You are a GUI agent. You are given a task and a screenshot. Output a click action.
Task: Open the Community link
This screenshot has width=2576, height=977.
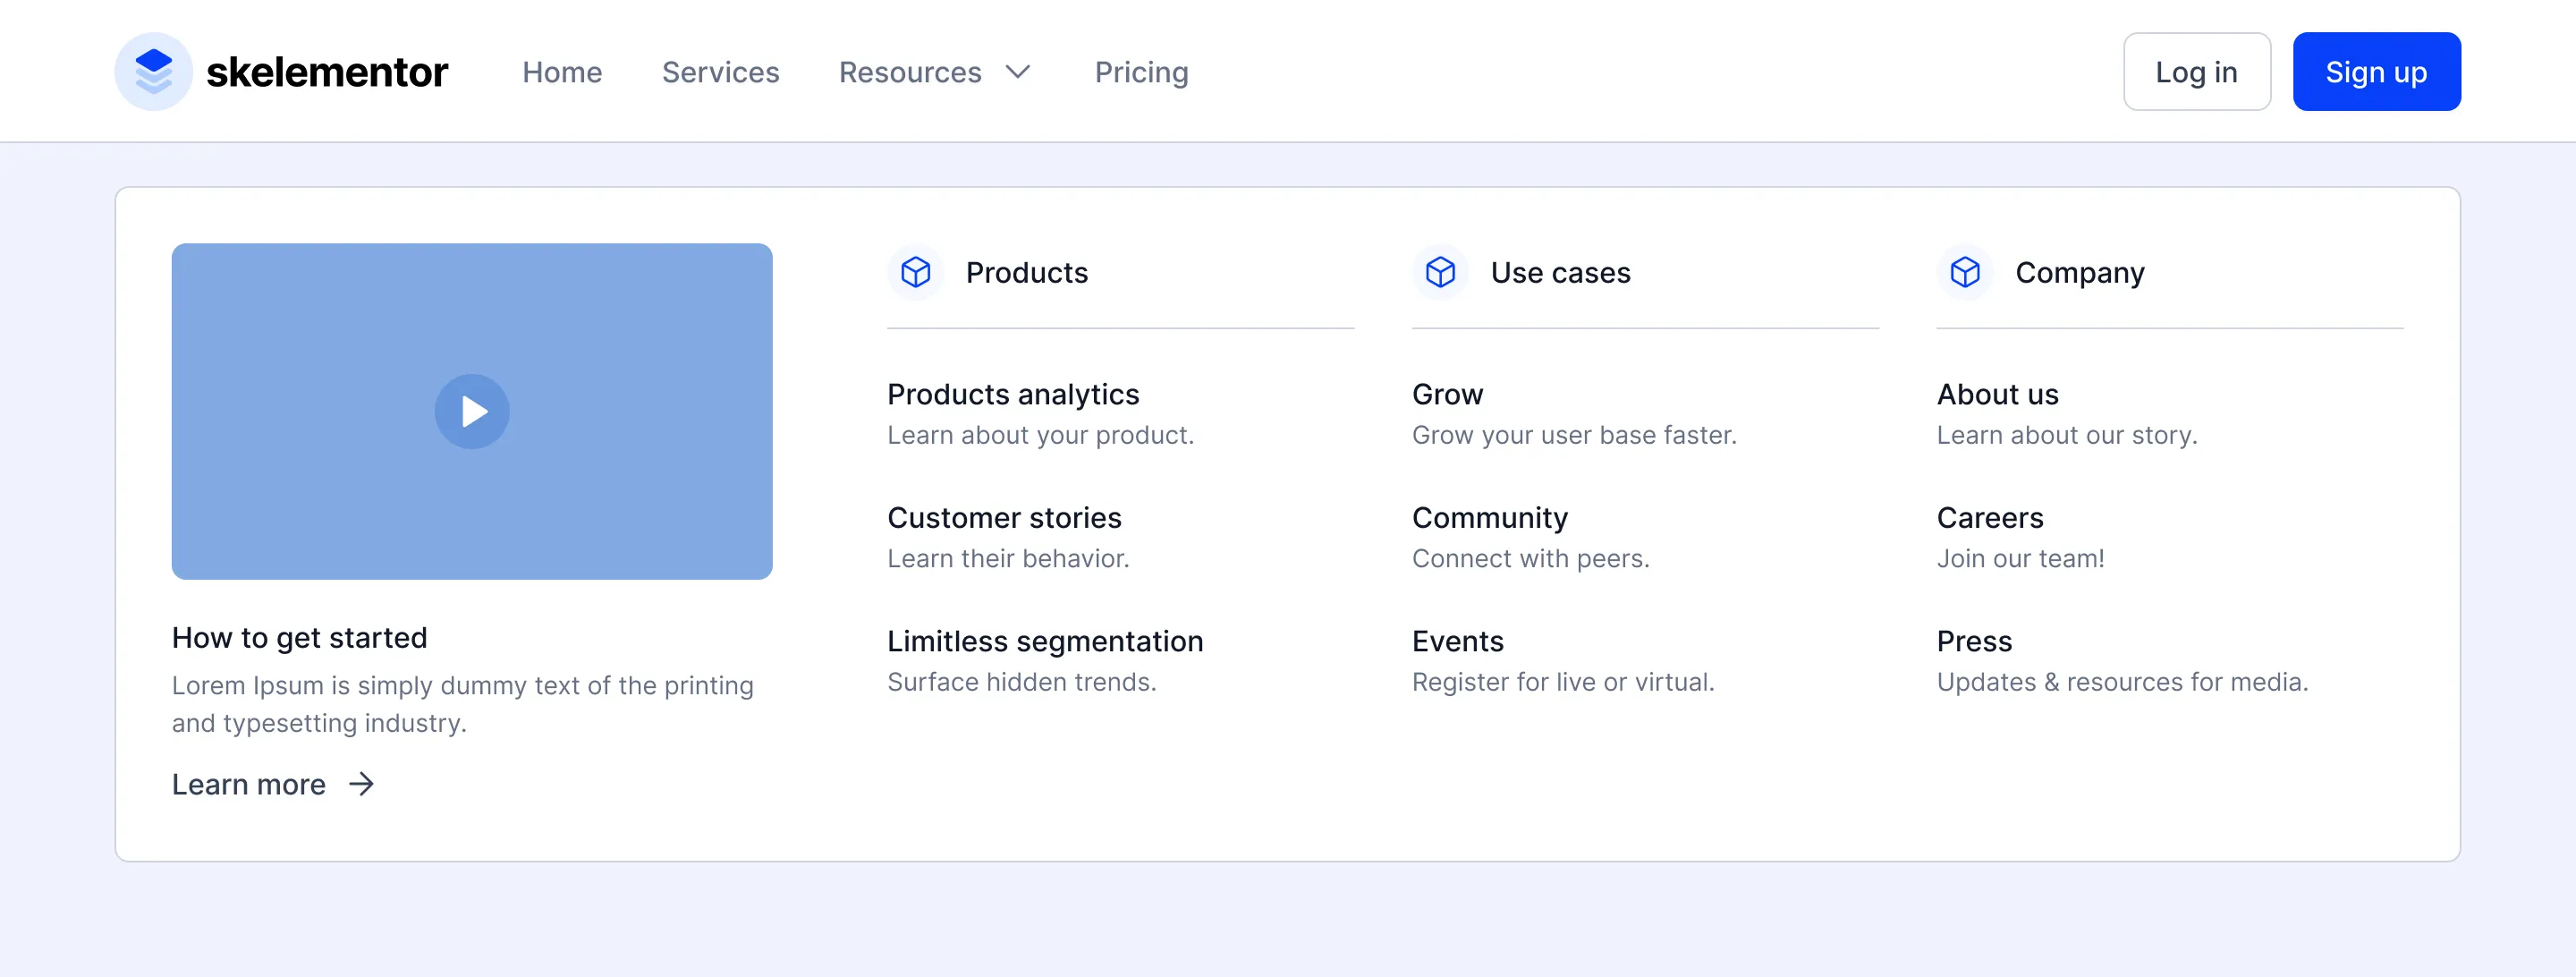(1490, 517)
